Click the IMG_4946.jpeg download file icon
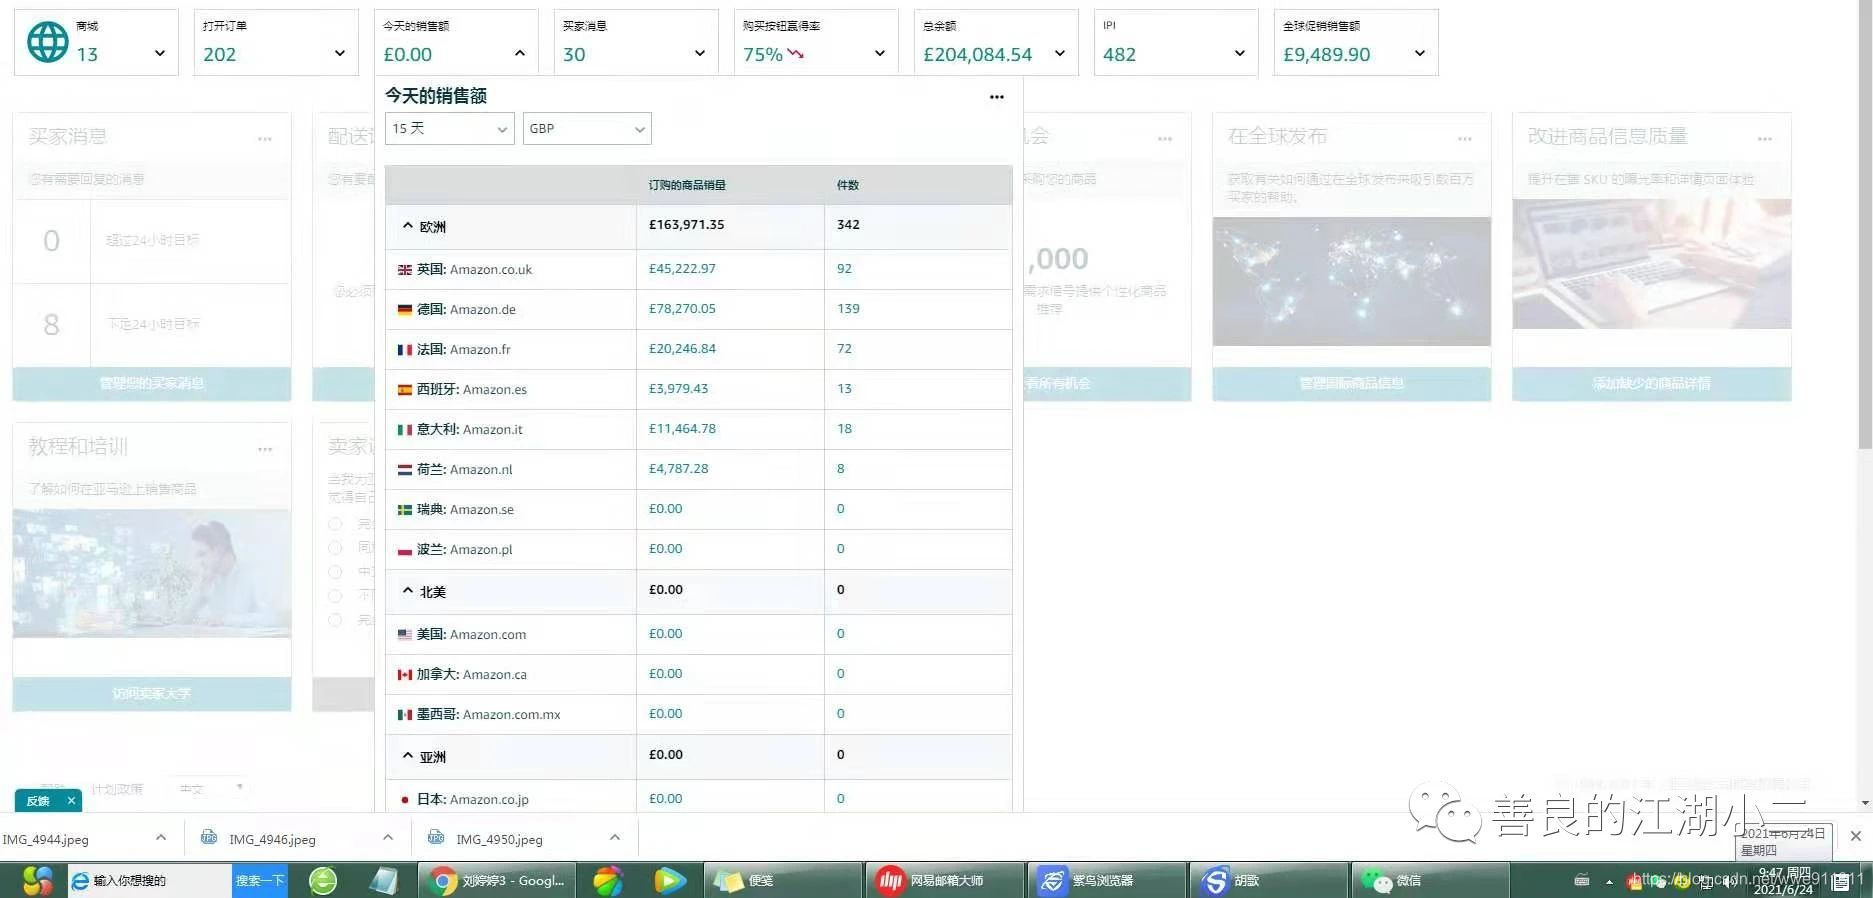The width and height of the screenshot is (1873, 898). pyautogui.click(x=209, y=837)
